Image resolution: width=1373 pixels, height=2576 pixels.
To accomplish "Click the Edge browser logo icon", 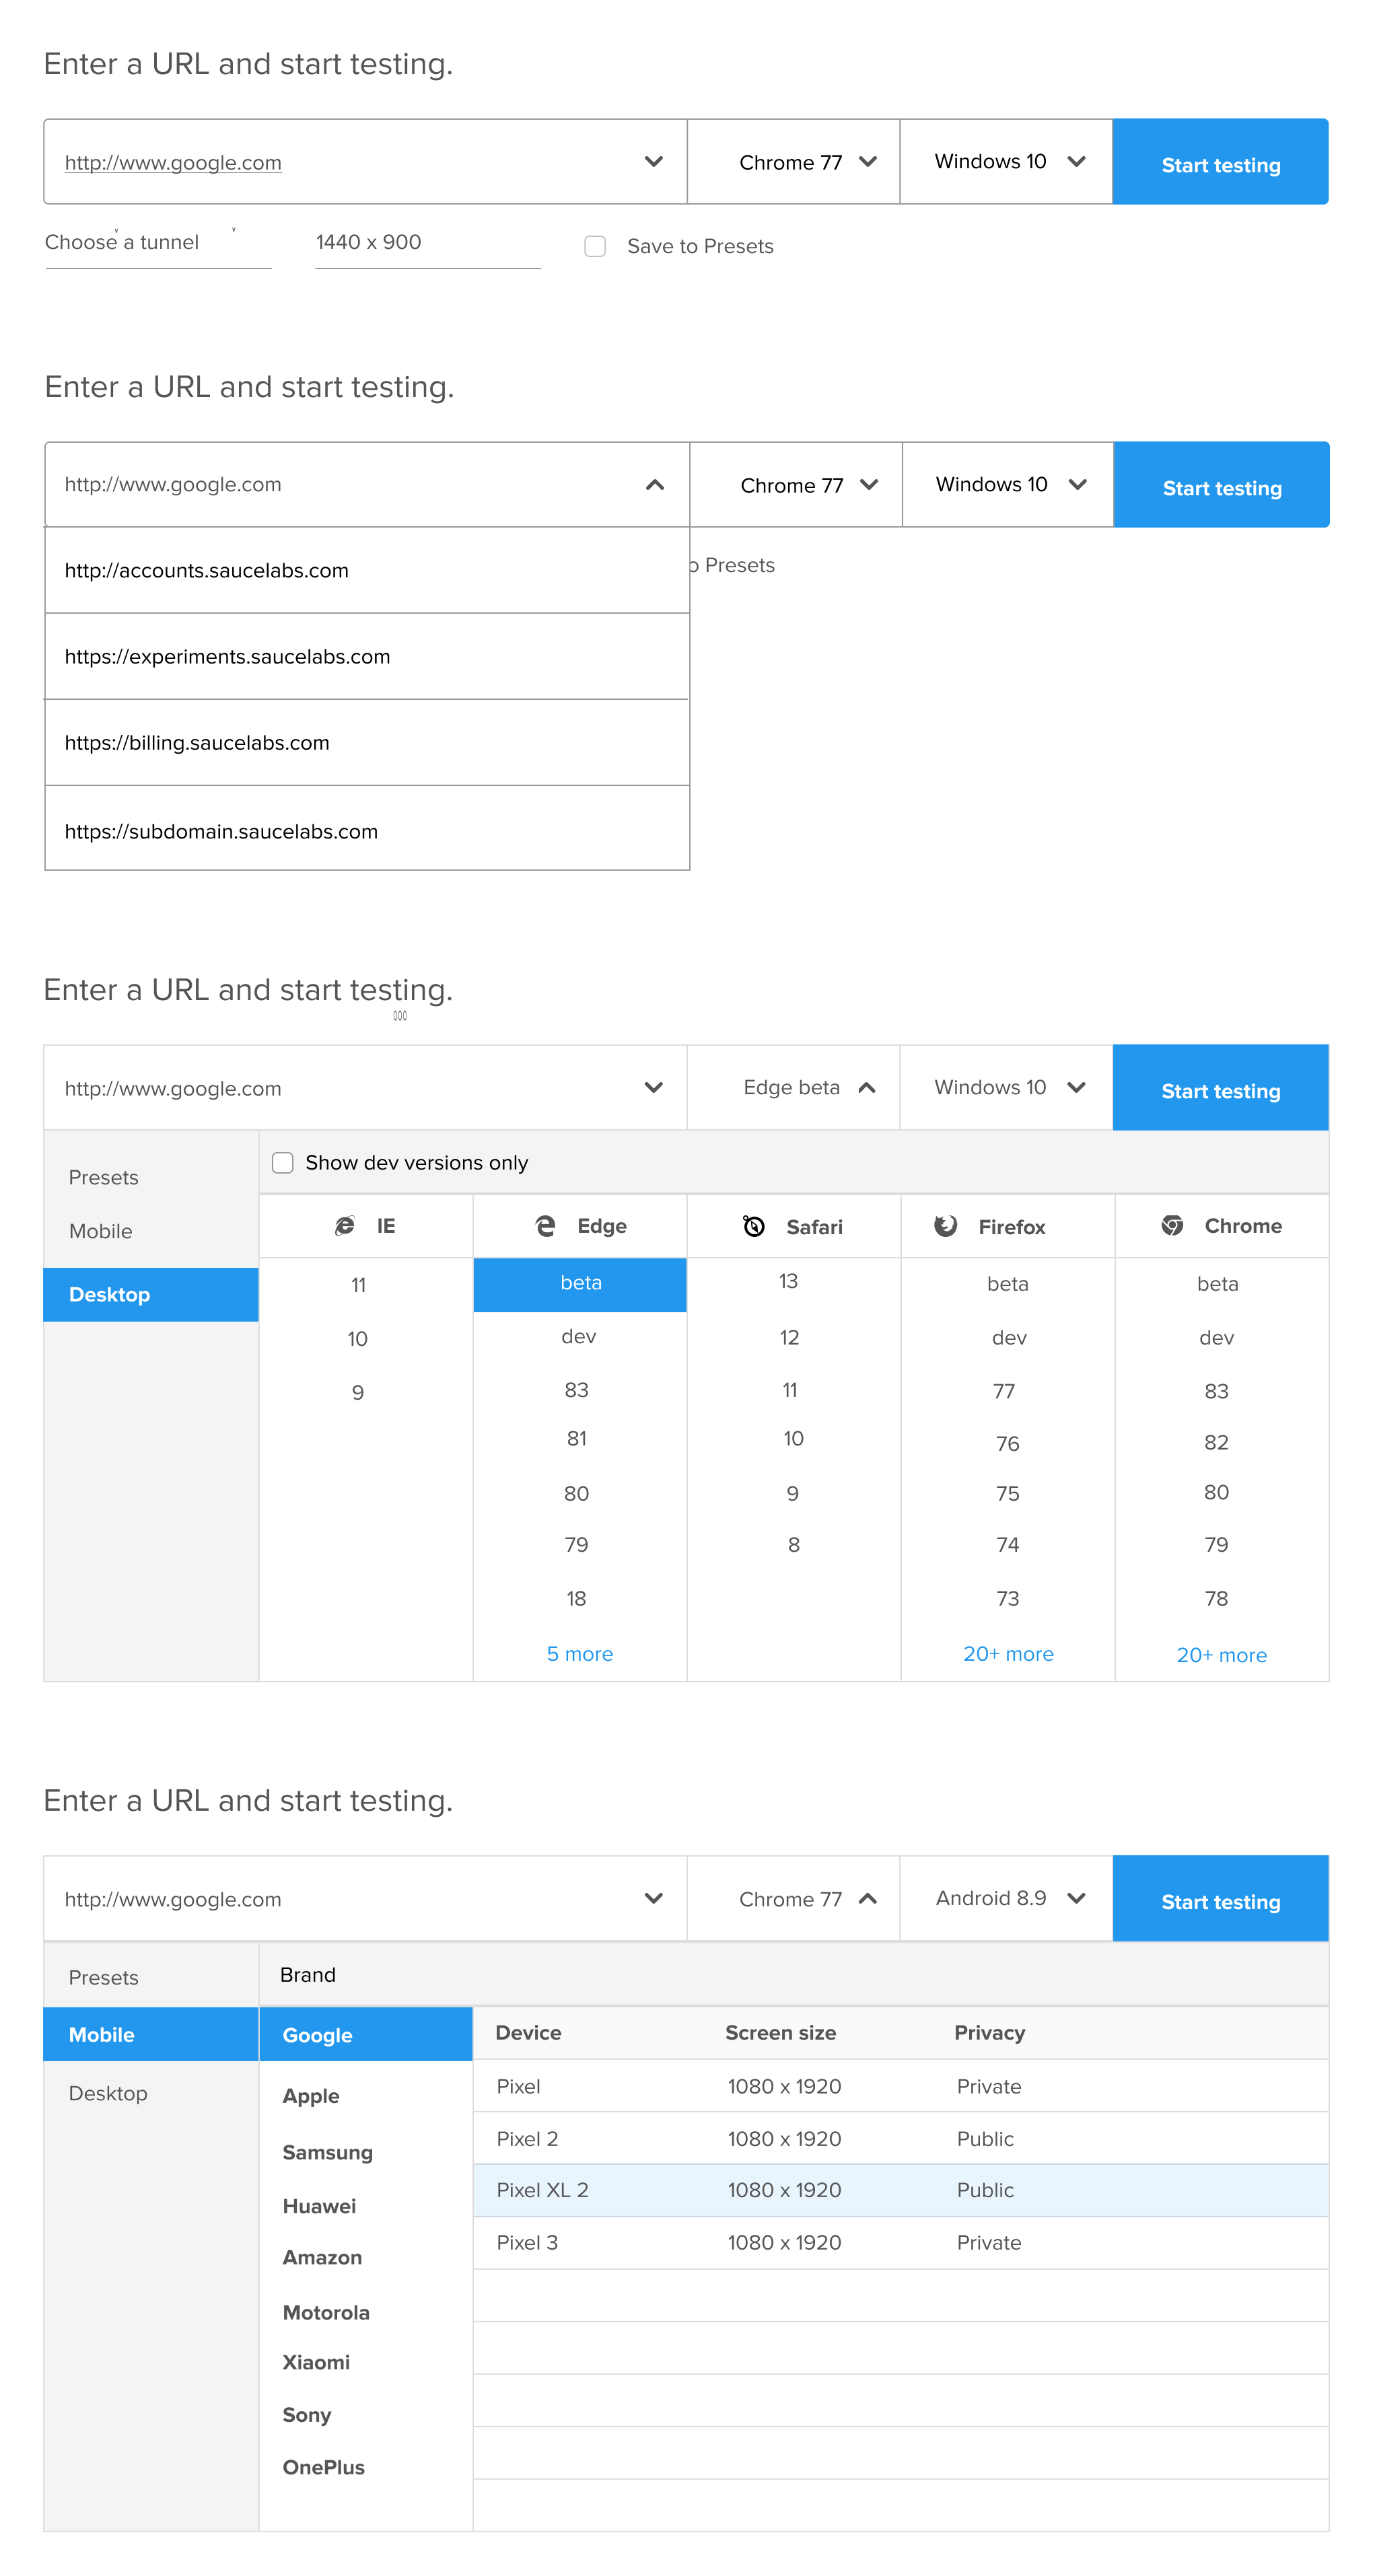I will coord(545,1225).
